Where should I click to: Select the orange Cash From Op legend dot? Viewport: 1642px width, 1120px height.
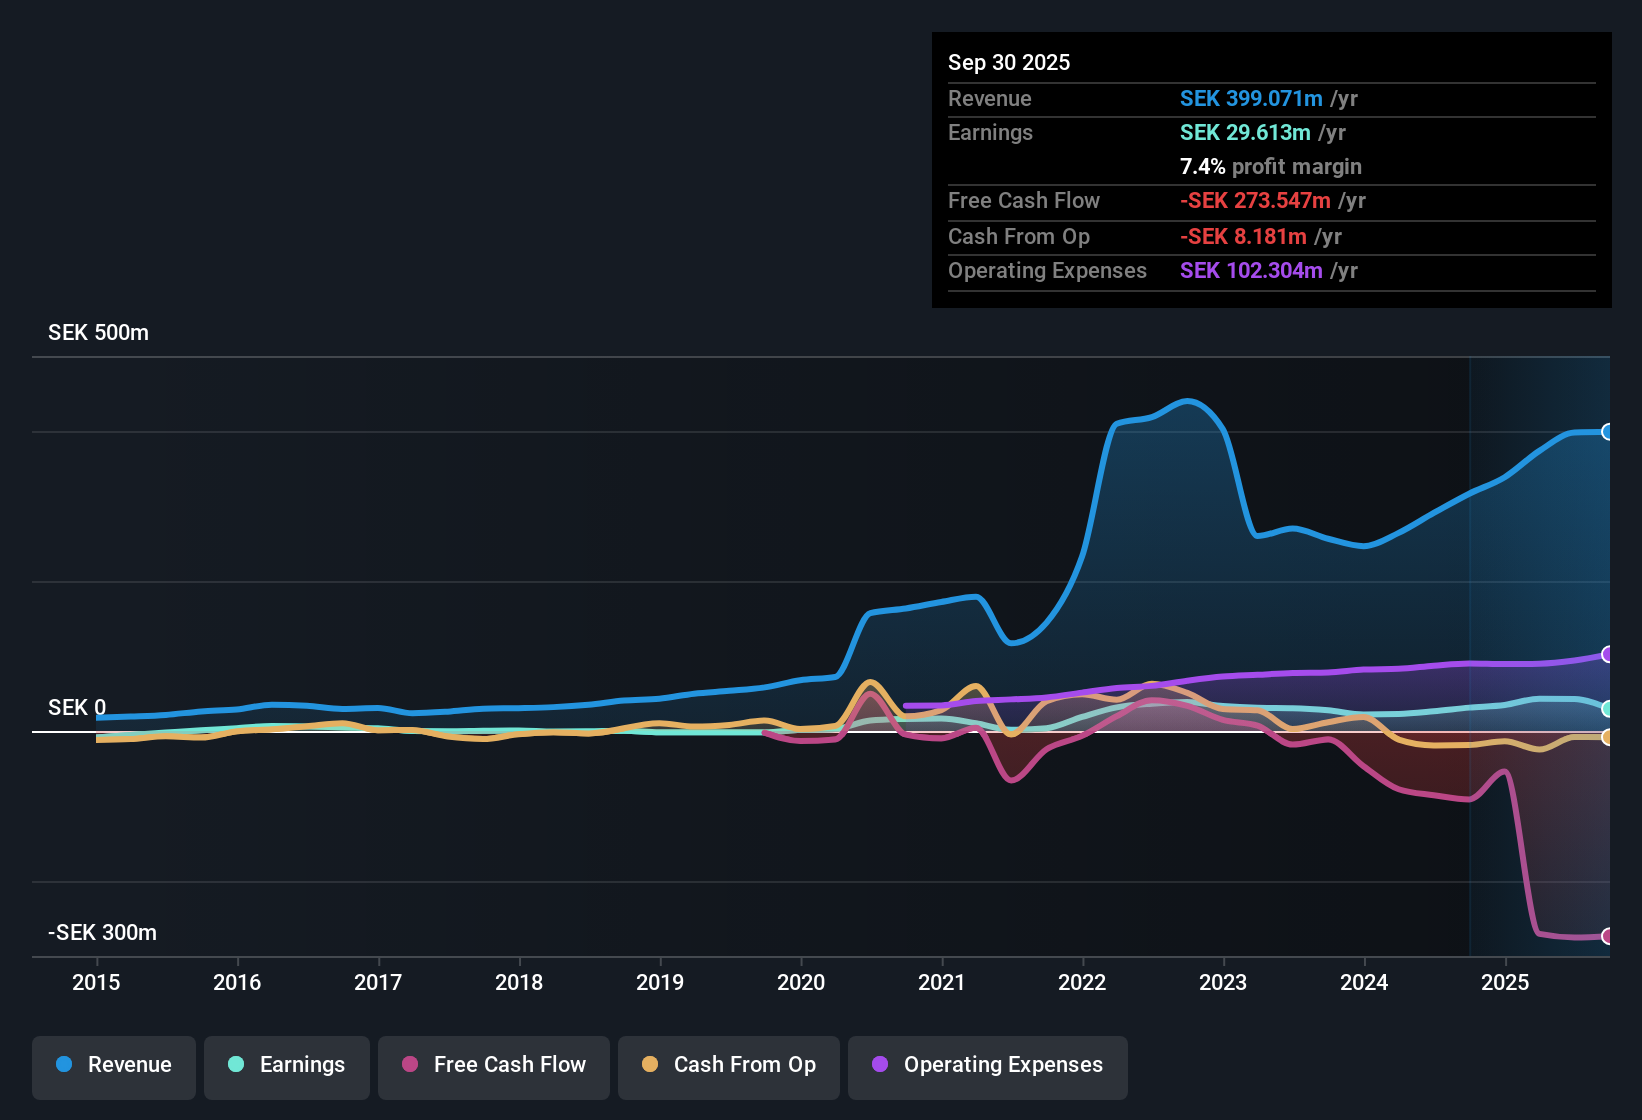(650, 1065)
